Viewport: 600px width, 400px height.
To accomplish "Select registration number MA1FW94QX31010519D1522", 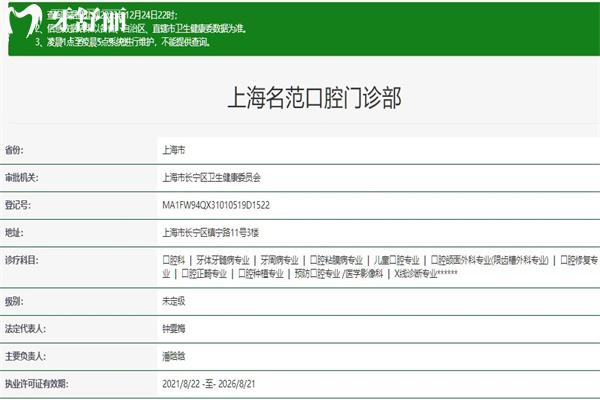I will click(216, 205).
